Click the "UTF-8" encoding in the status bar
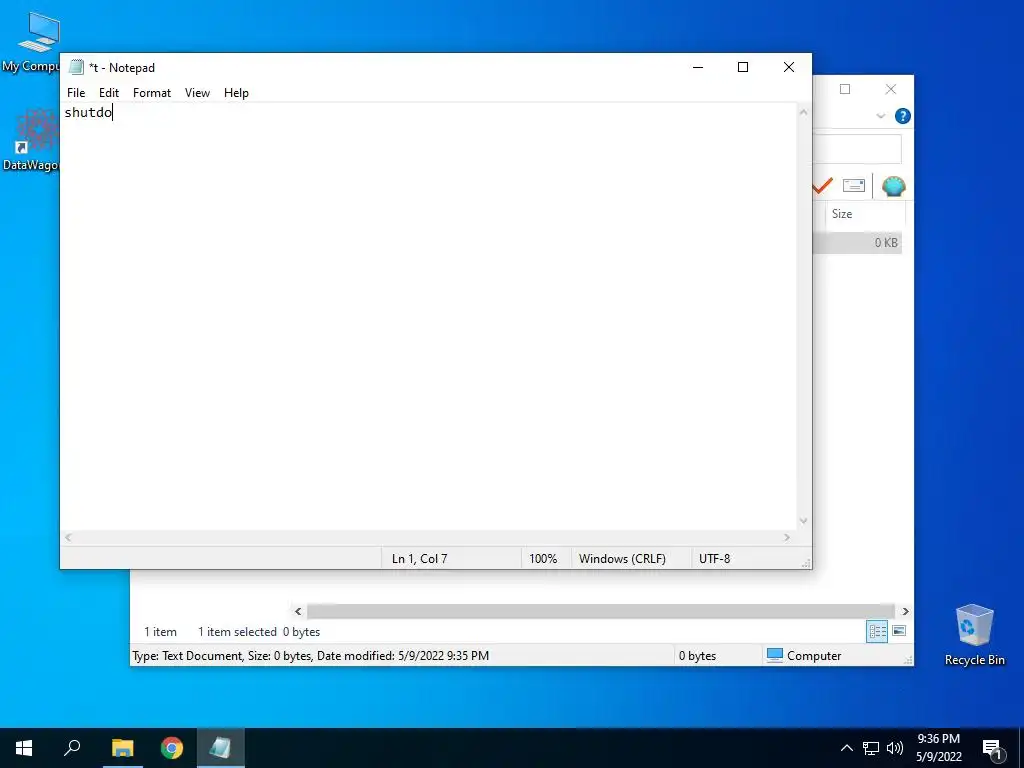 pyautogui.click(x=714, y=559)
